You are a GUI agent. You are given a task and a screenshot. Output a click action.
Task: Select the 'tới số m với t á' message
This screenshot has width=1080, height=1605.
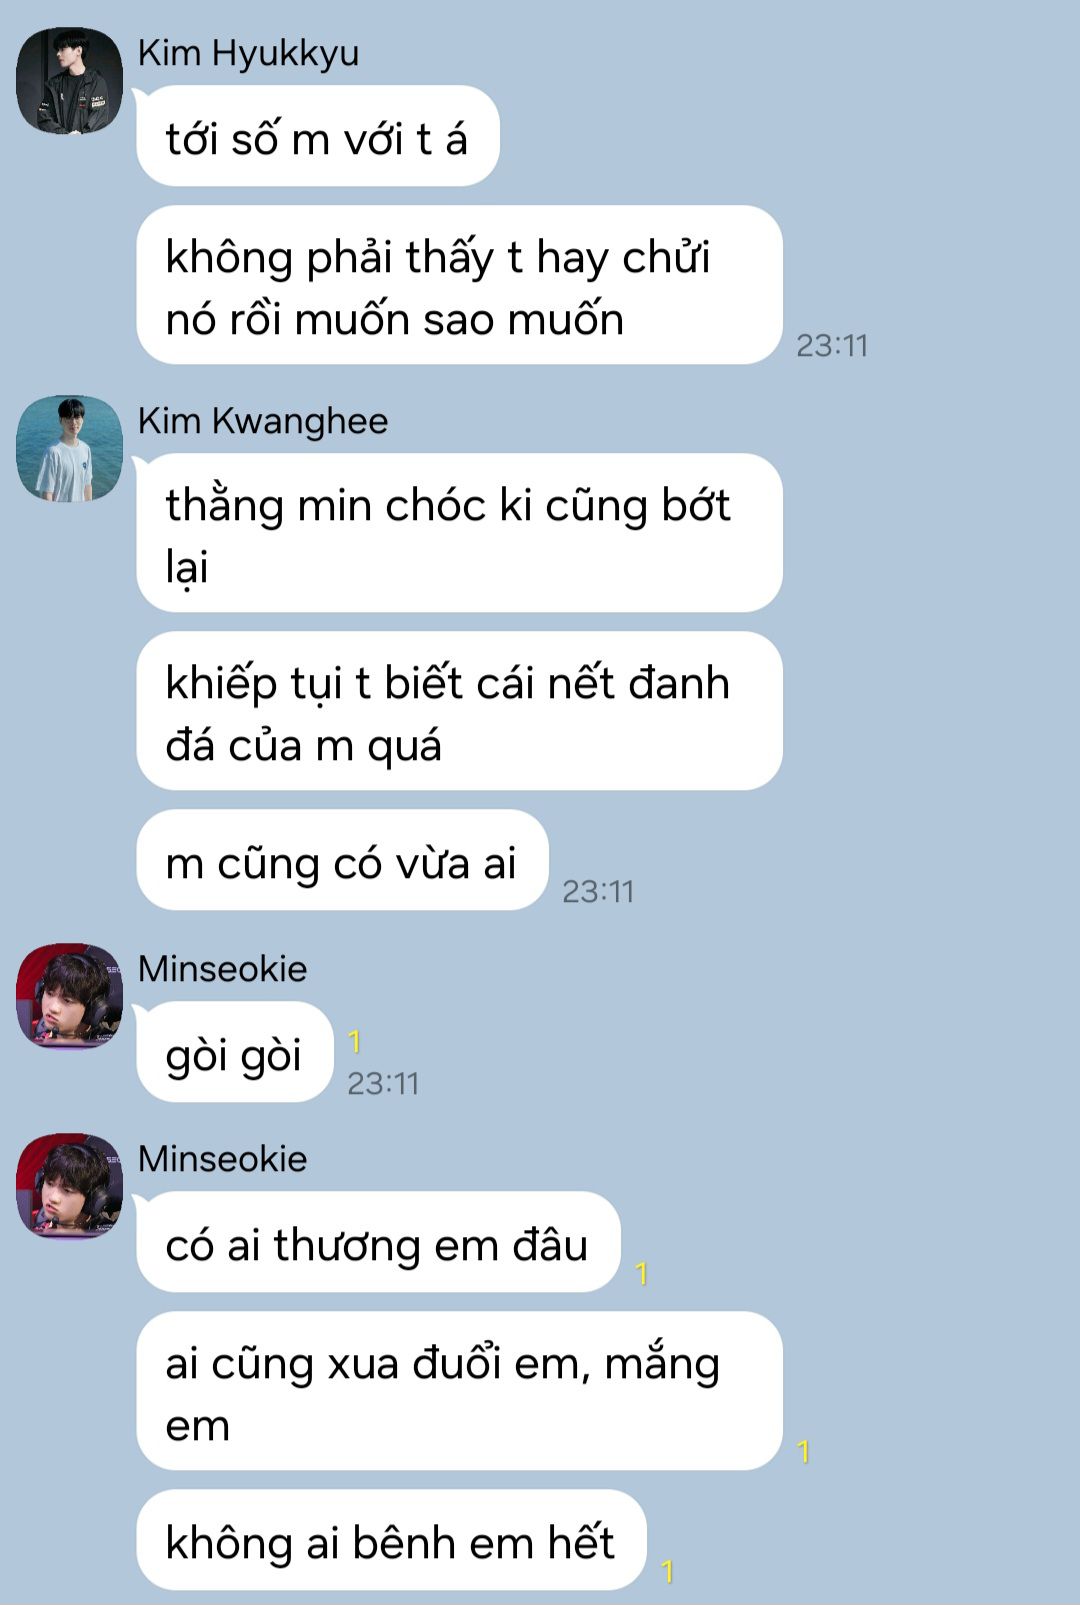318,136
